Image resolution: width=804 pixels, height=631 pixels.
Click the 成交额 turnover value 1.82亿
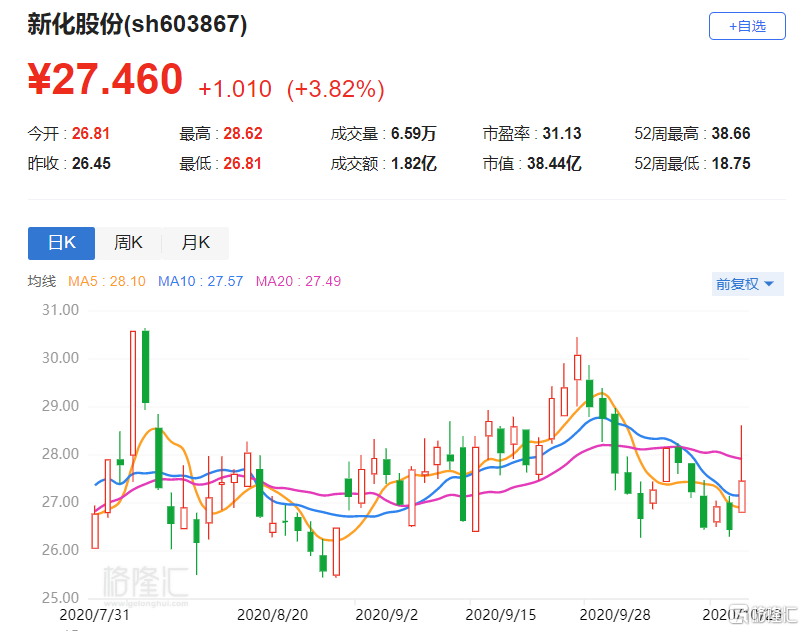coord(414,164)
